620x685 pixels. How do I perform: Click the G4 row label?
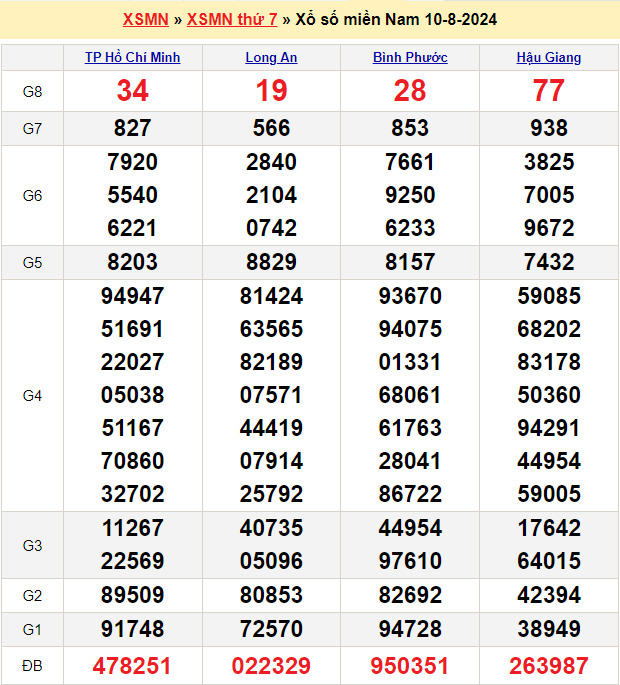[x=32, y=396]
